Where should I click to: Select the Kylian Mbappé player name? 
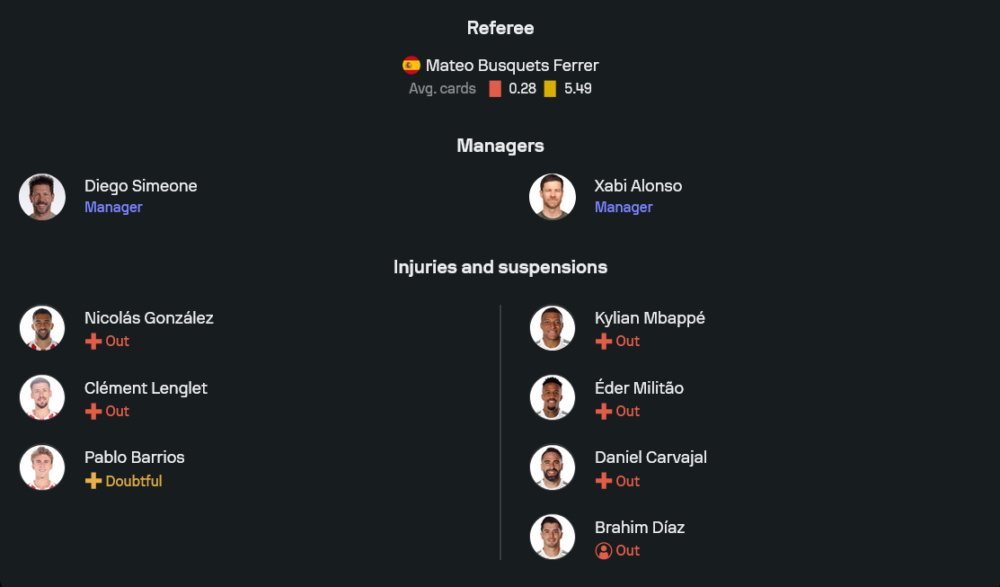tap(650, 318)
